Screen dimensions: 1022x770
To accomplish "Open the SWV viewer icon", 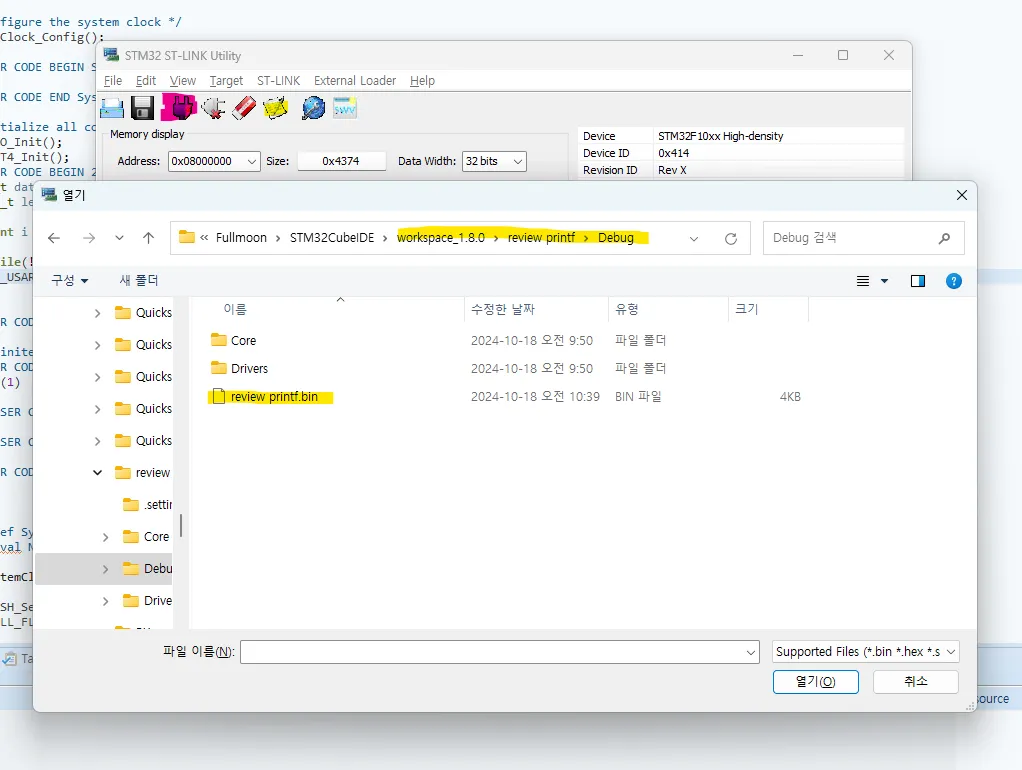I will [345, 108].
